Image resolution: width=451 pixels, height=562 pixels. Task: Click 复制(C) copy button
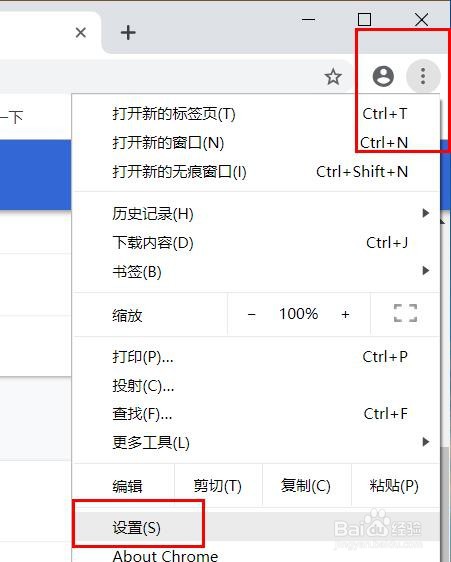coord(307,486)
